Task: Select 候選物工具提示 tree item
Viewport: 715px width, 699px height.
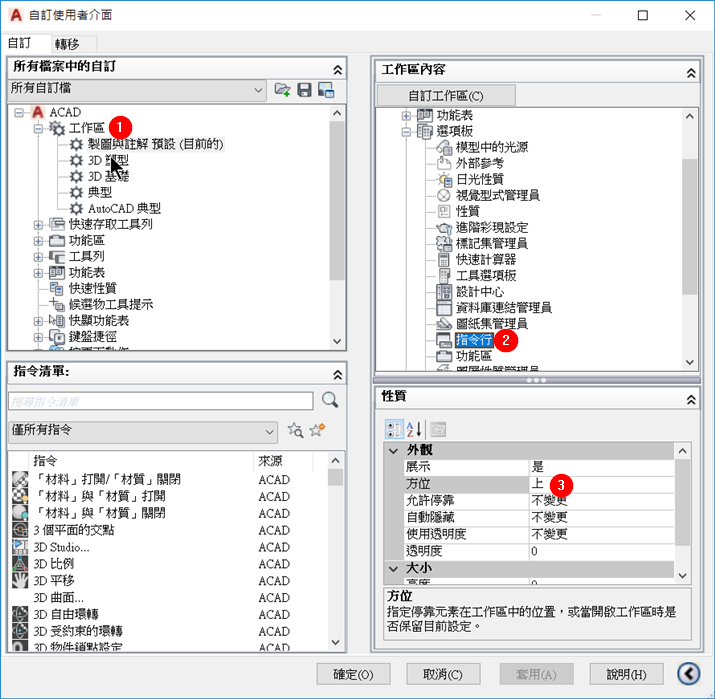Action: coord(111,305)
